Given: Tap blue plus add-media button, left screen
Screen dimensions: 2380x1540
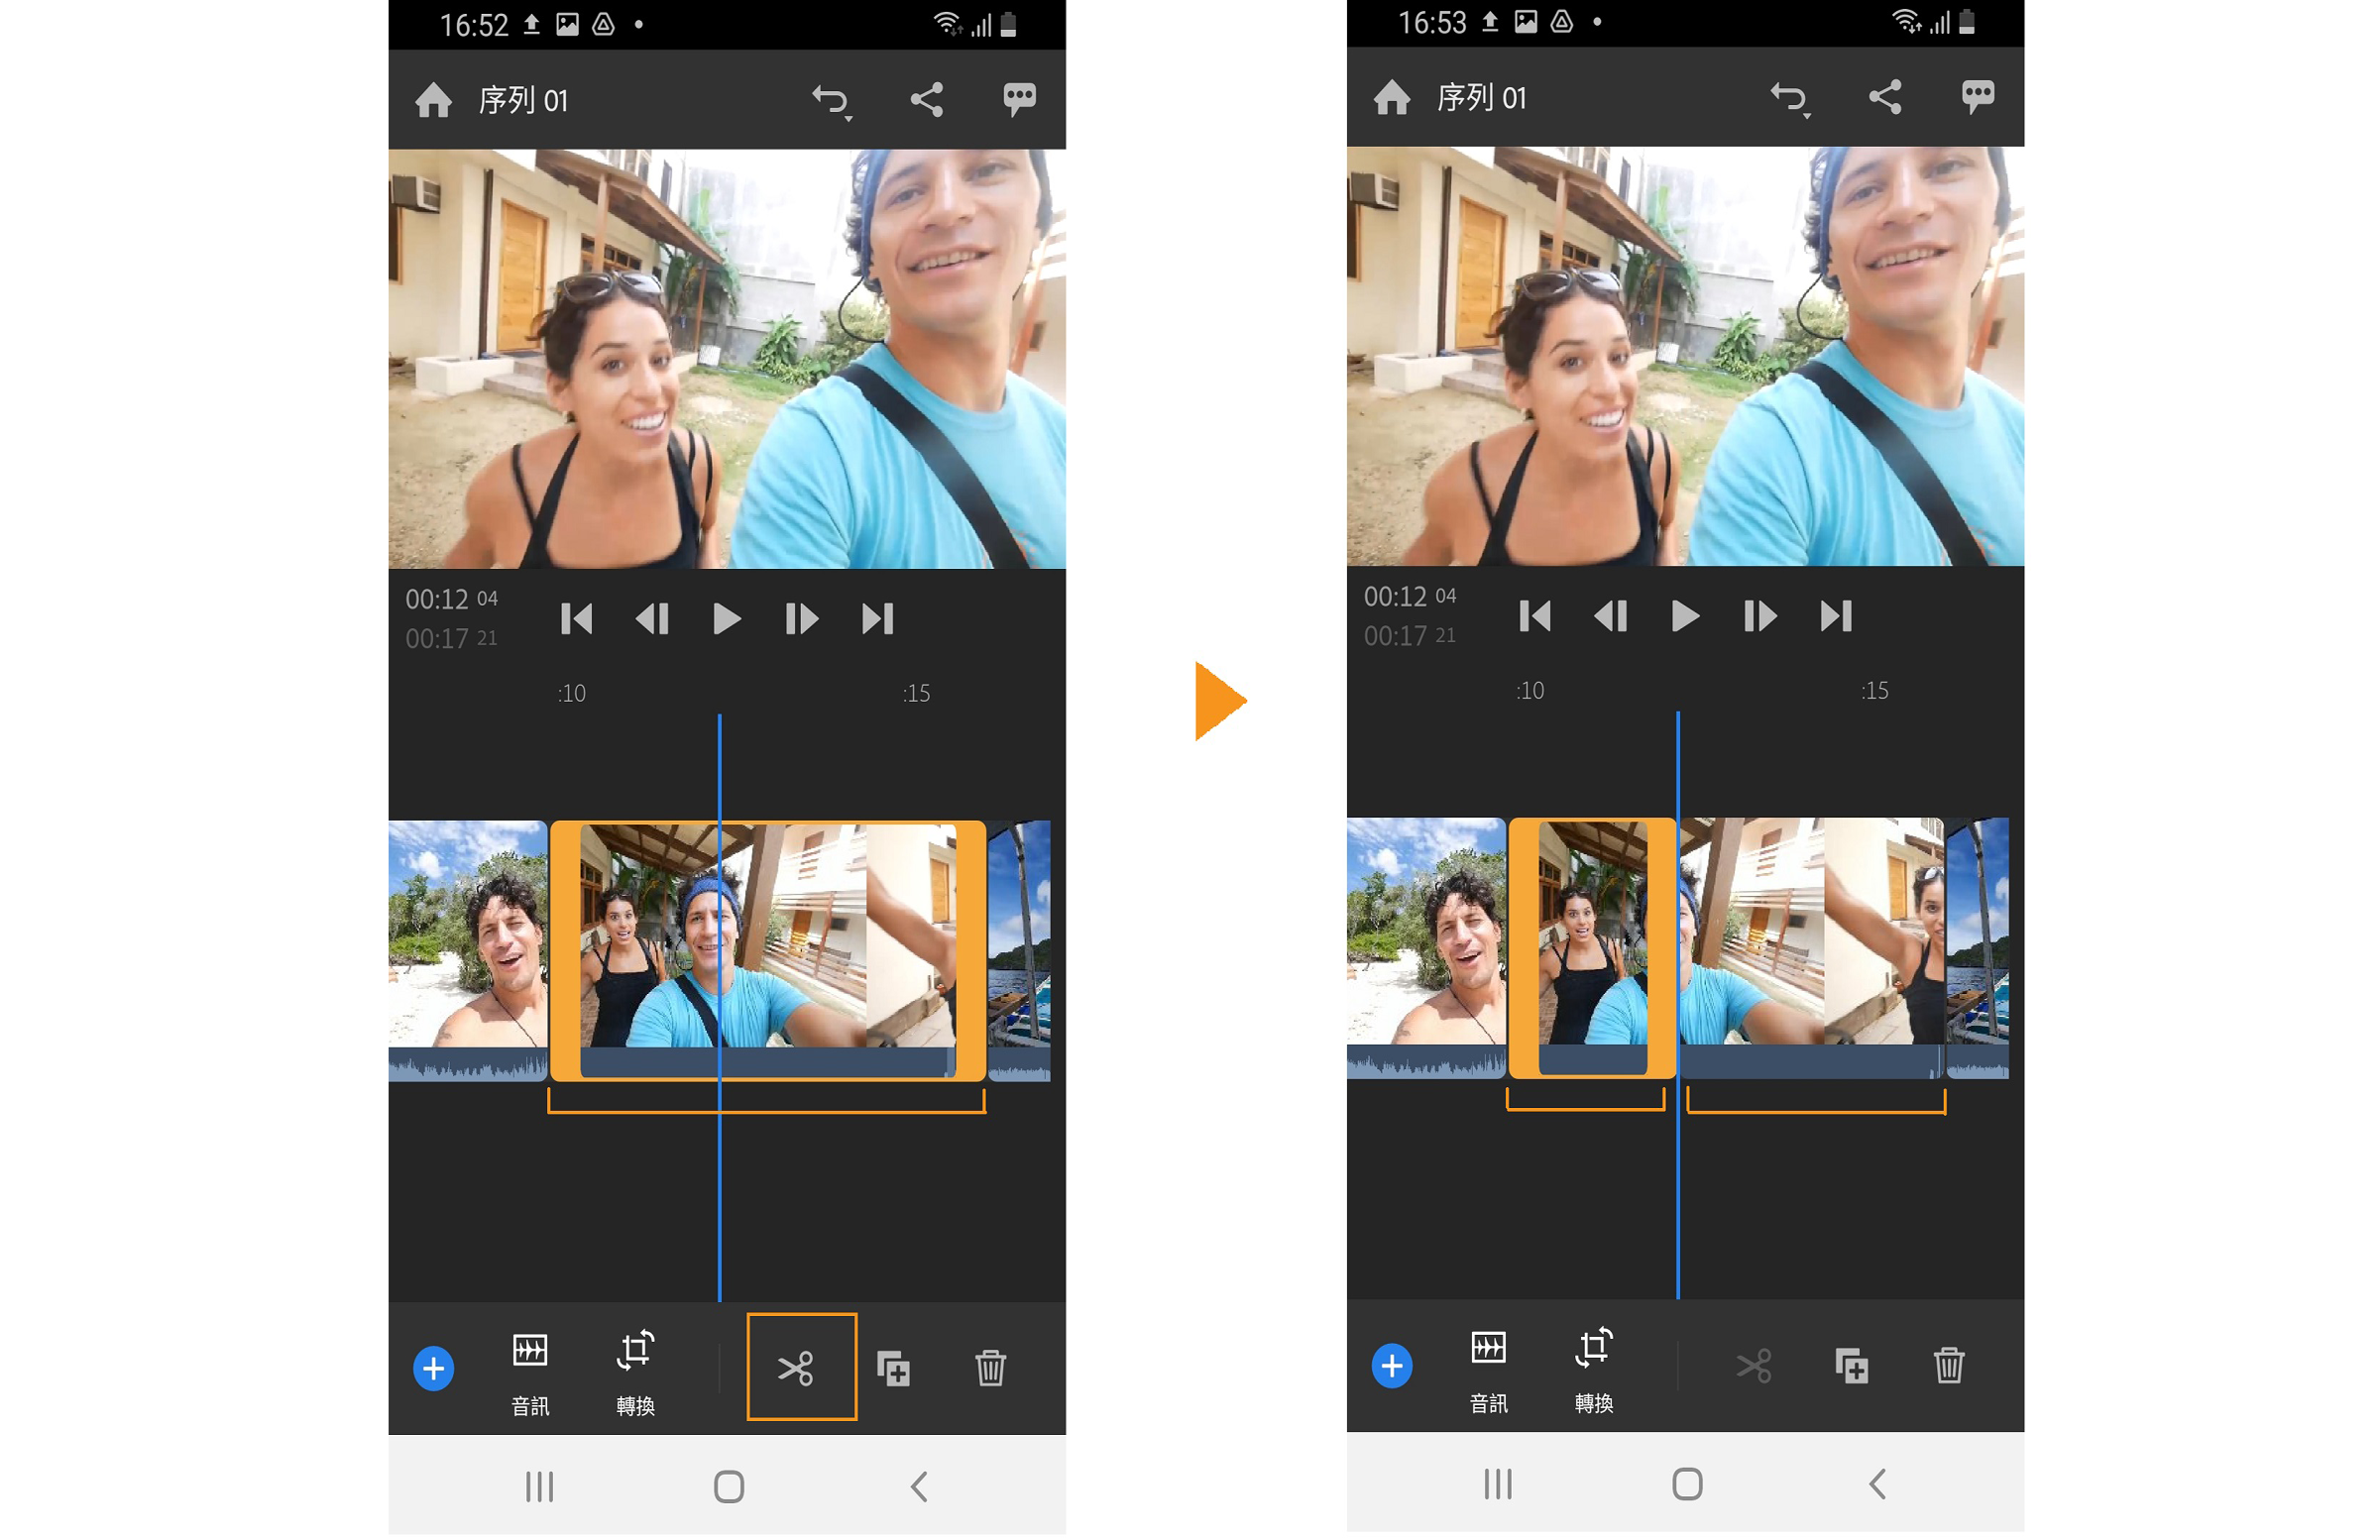Looking at the screenshot, I should coord(434,1369).
